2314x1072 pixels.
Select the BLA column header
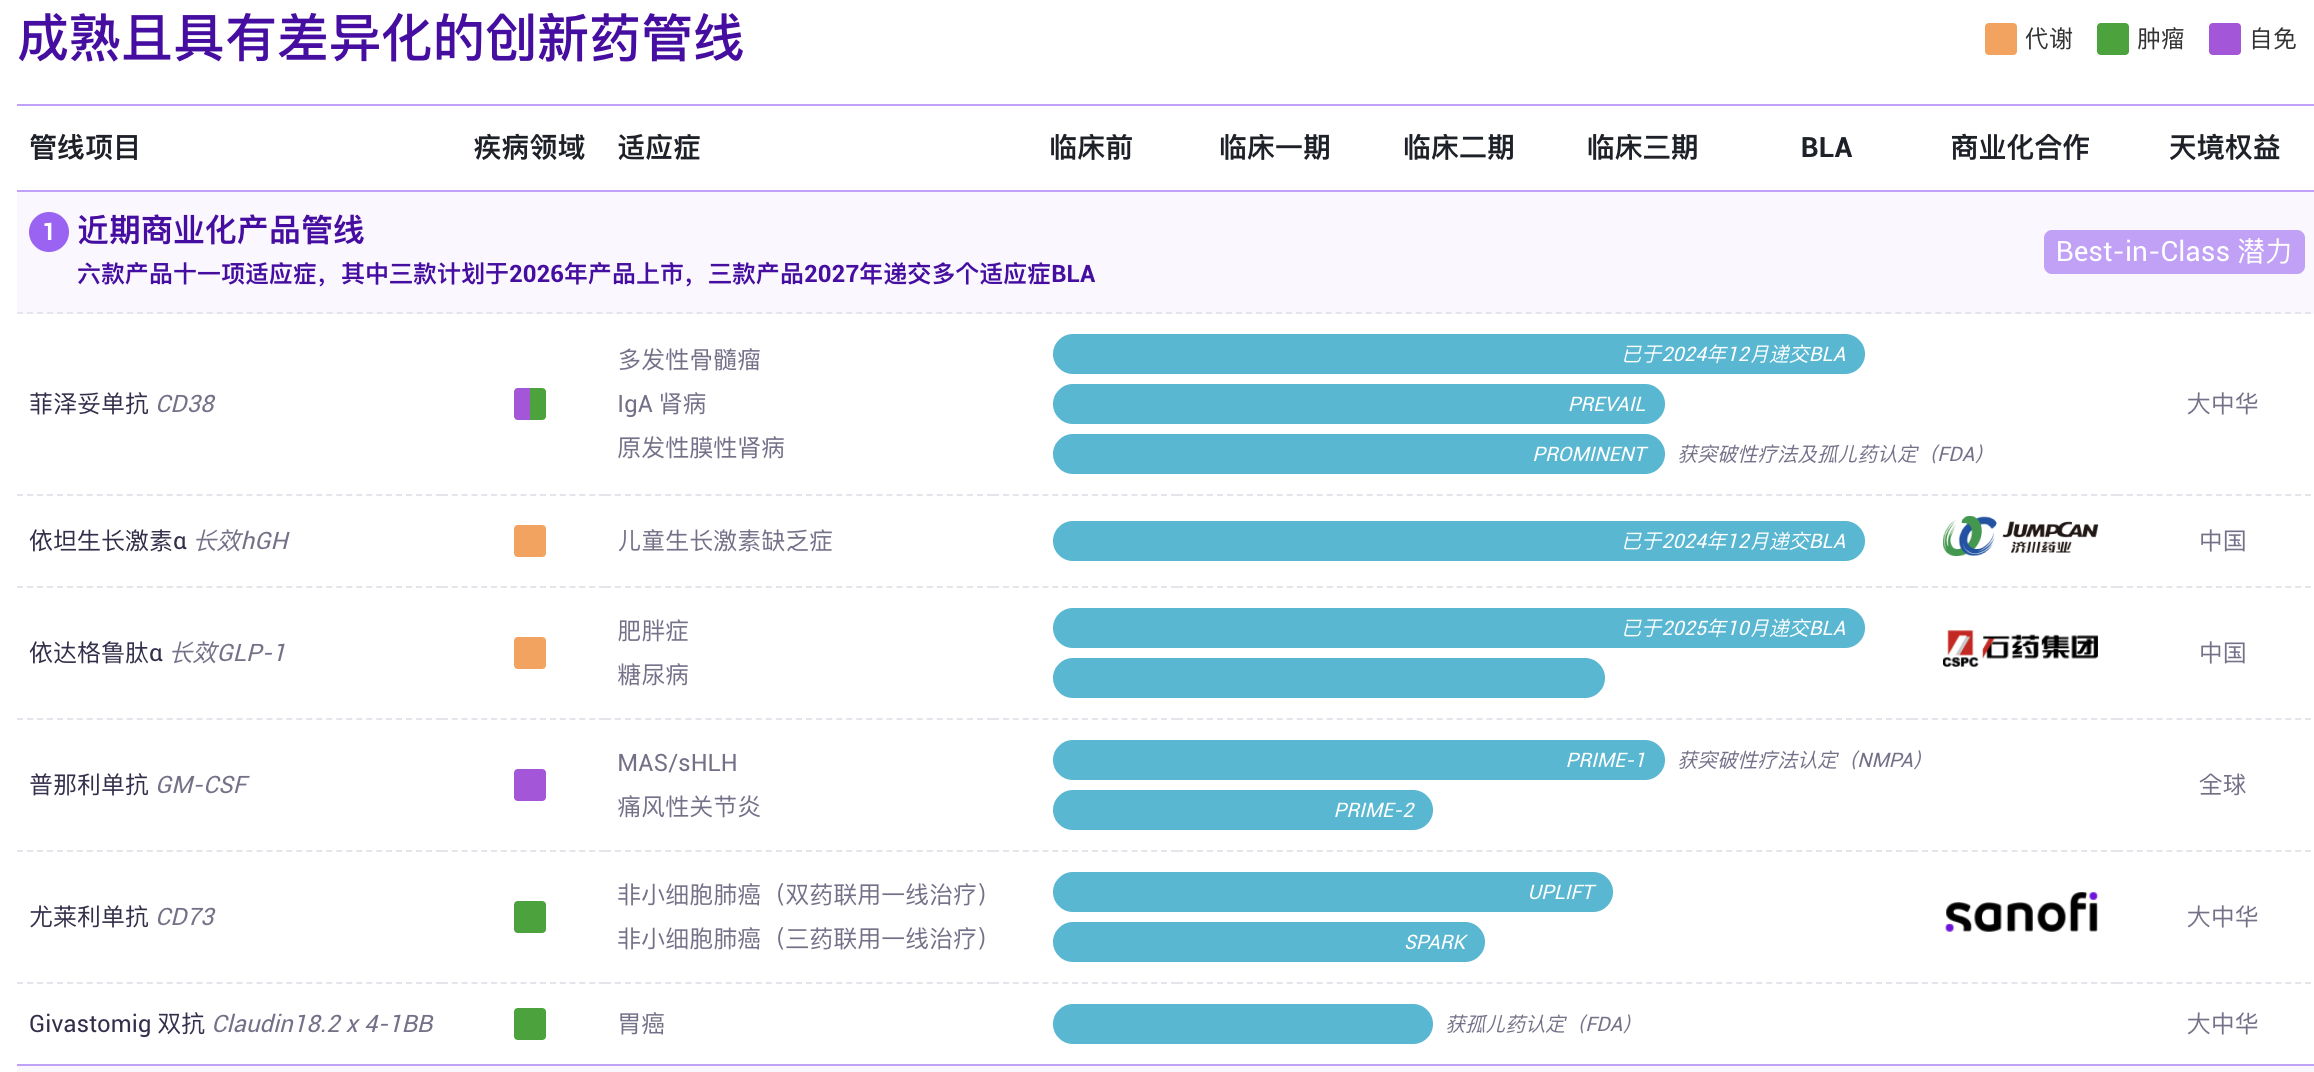tap(1826, 148)
